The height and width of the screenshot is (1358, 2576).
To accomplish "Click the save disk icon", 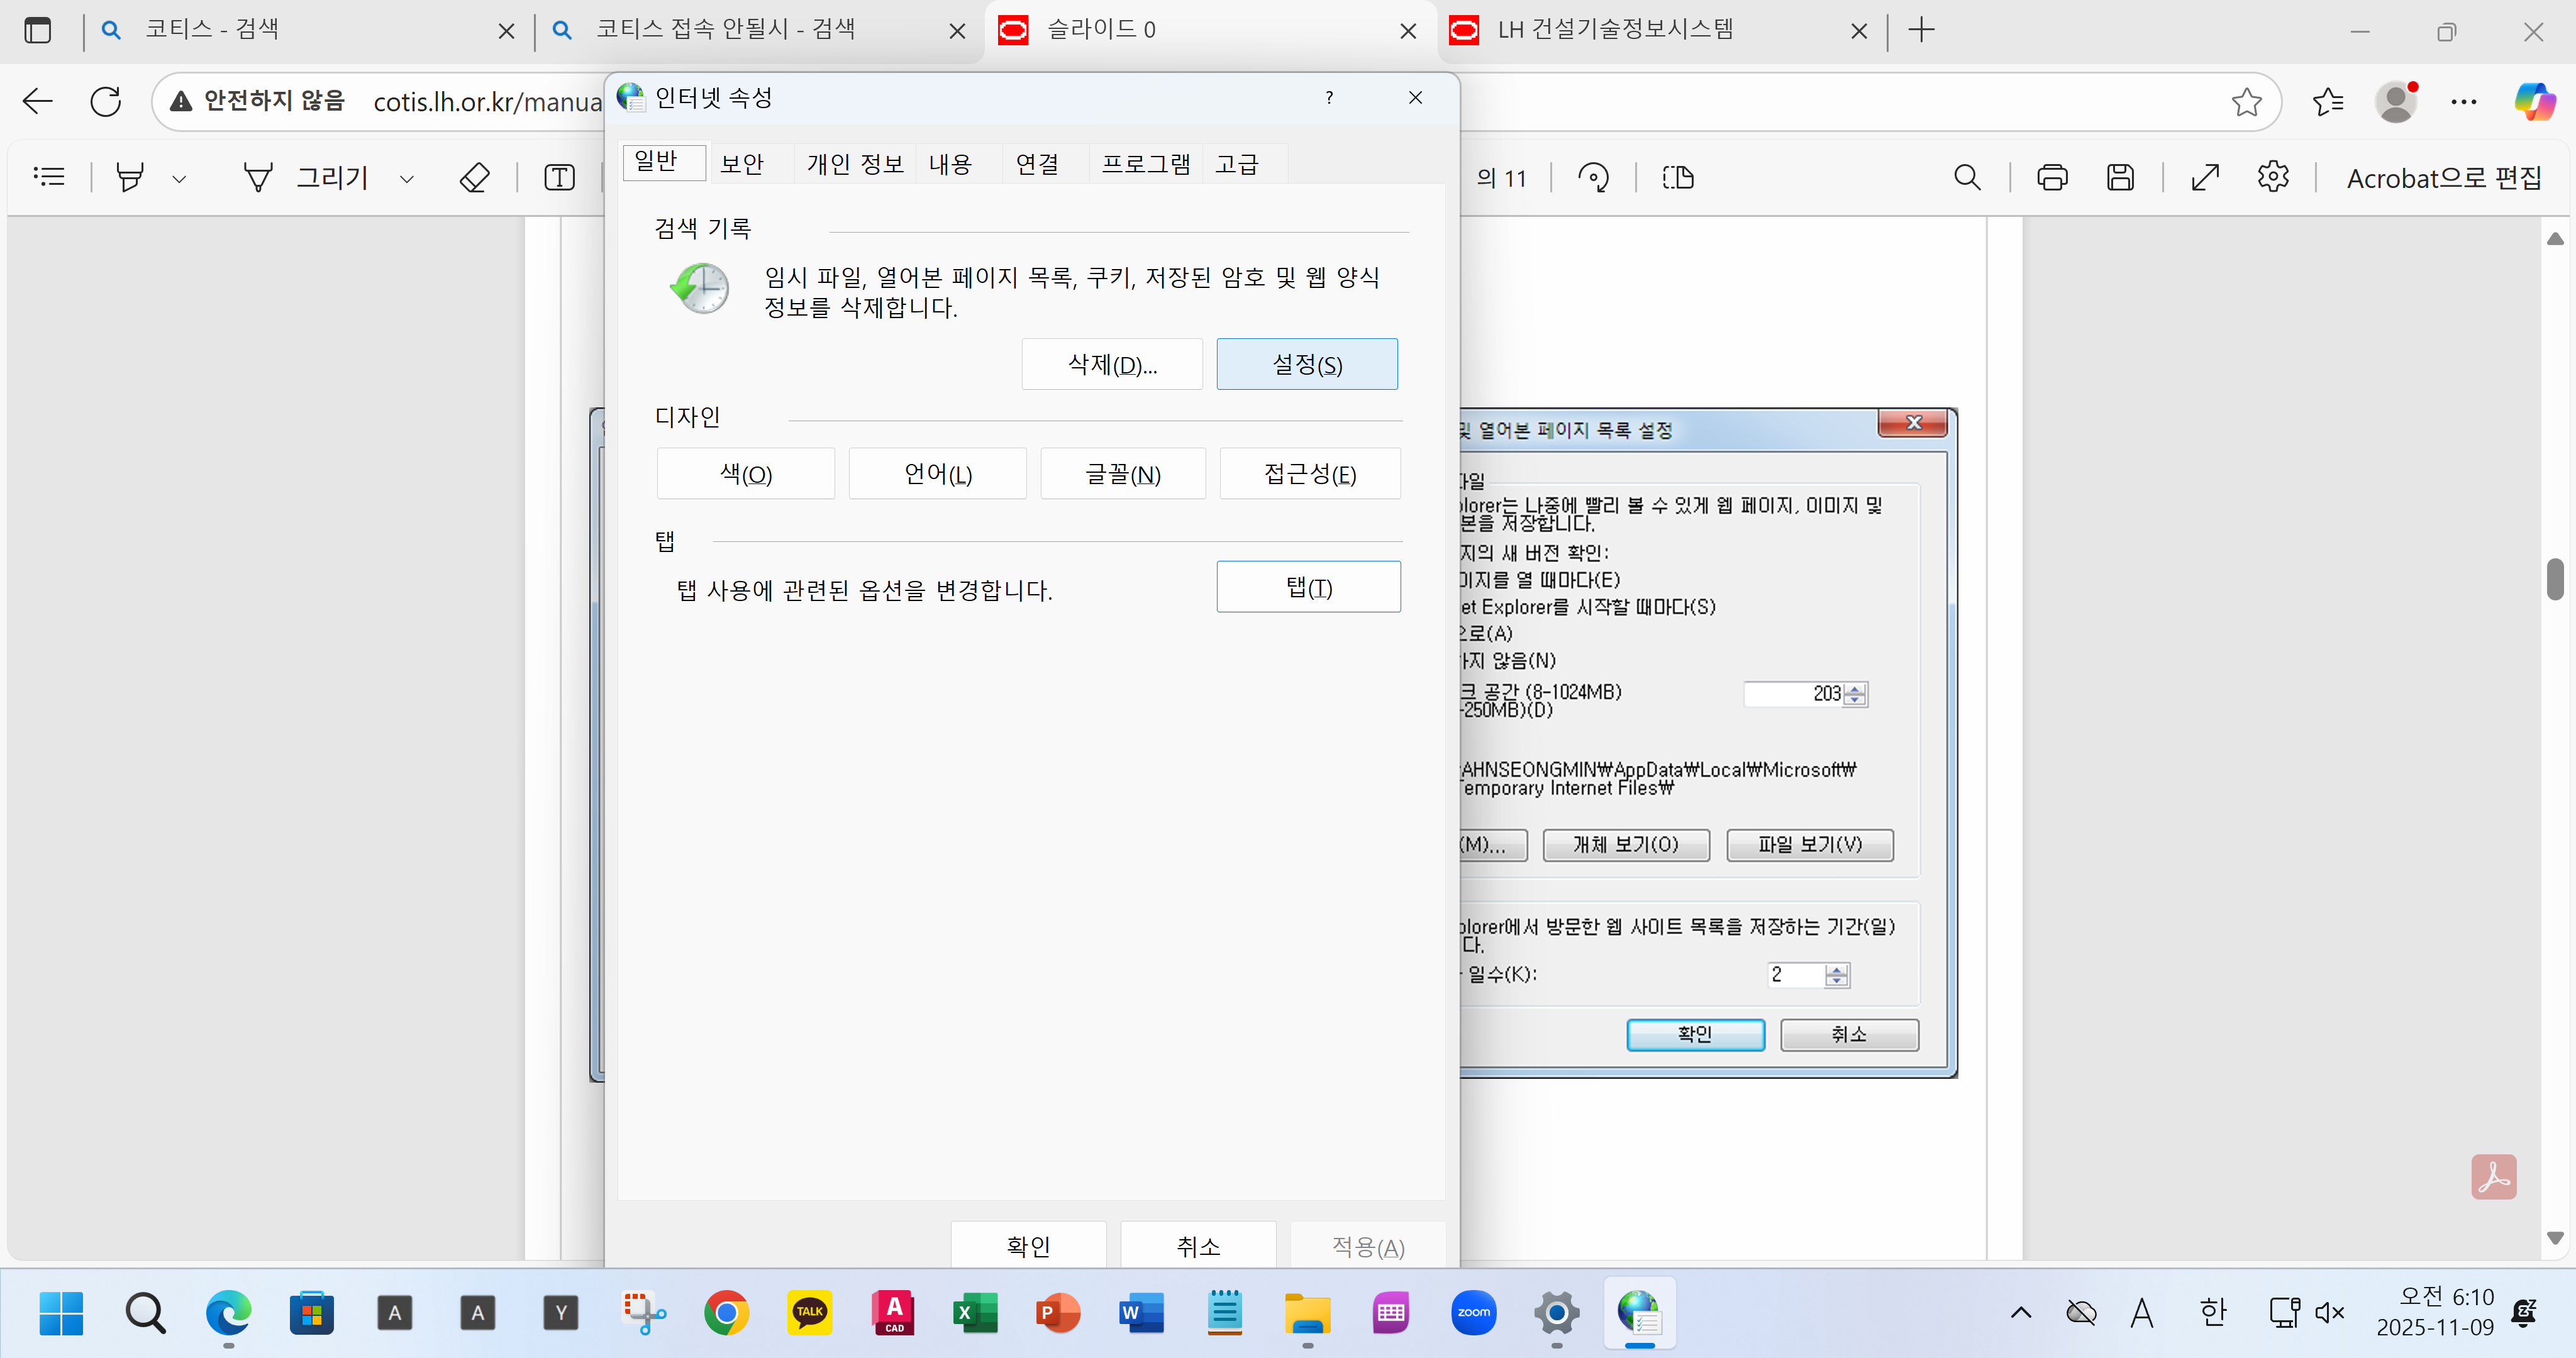I will 2120,178.
